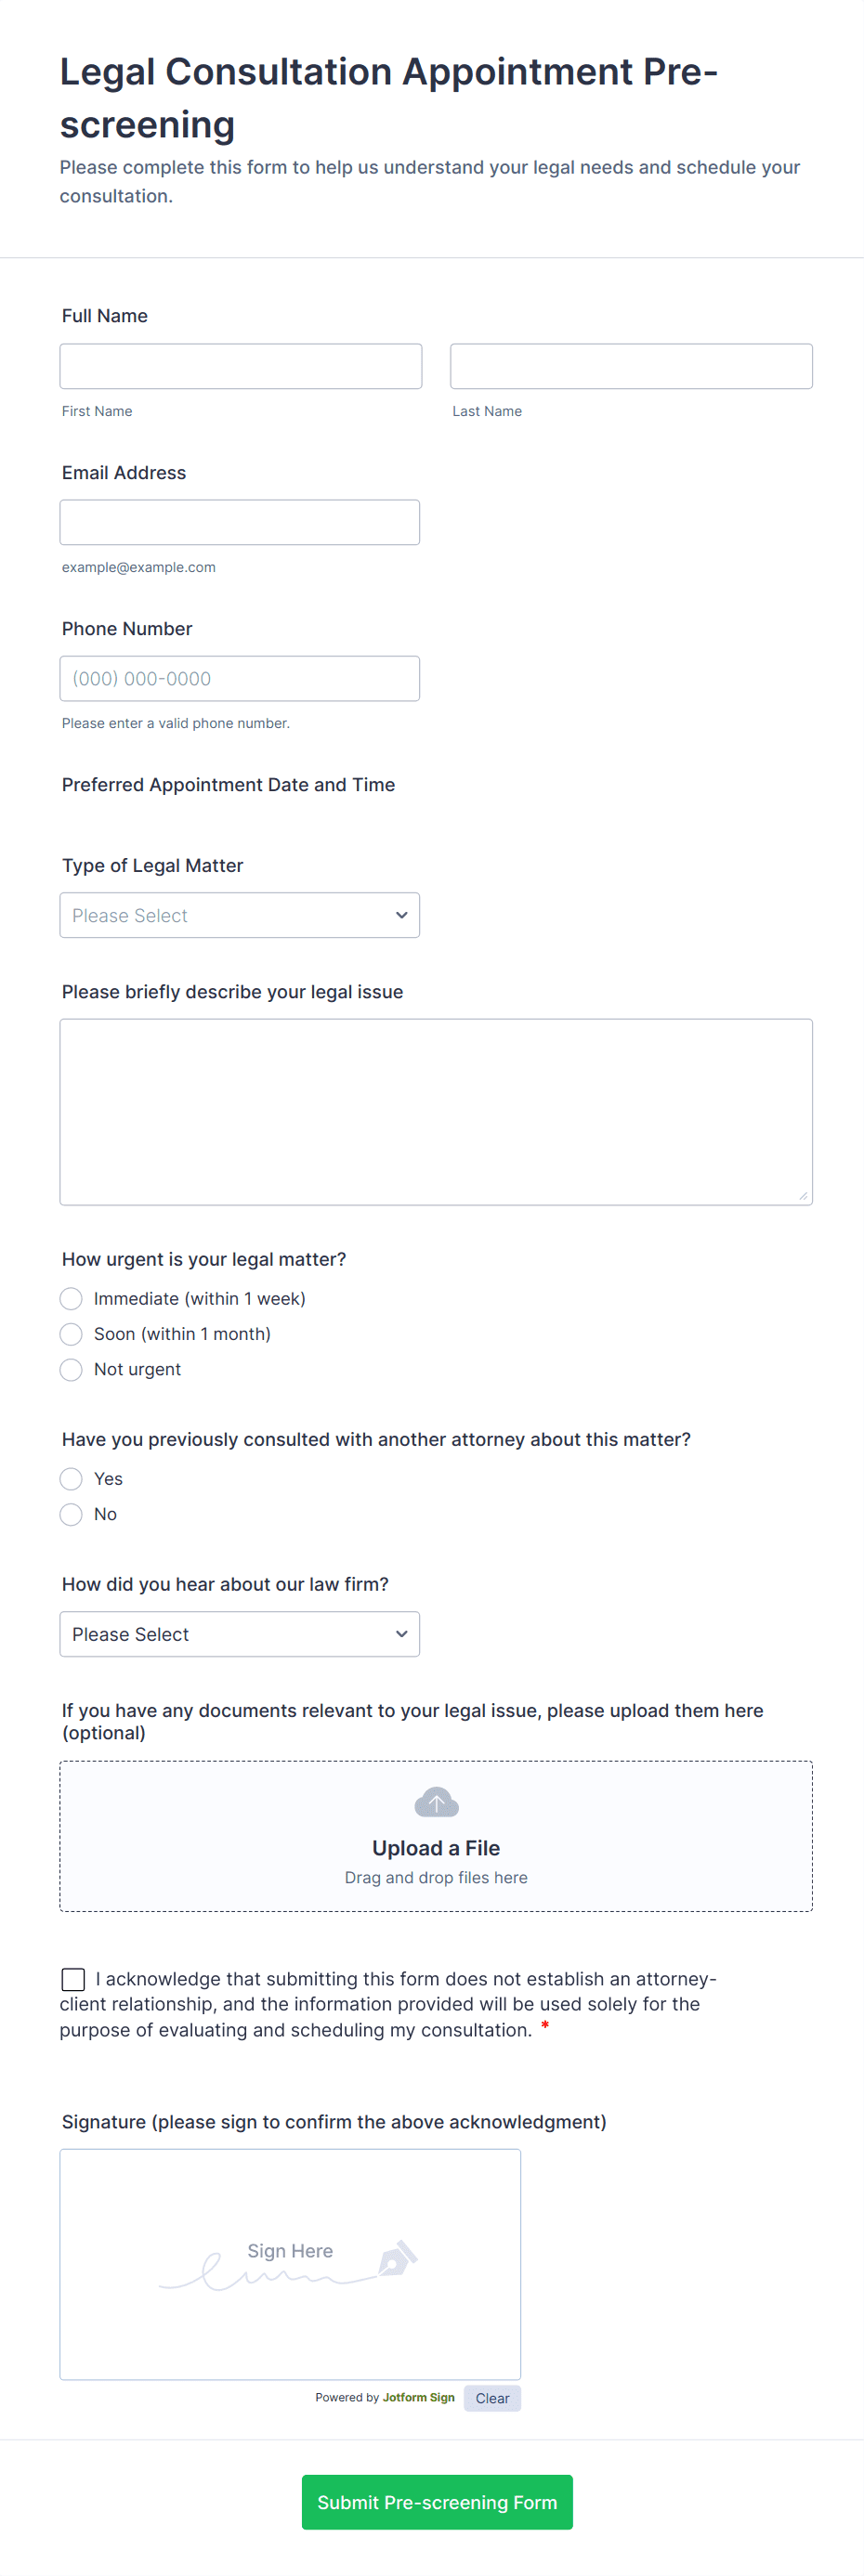Select Soon (within 1 month) option

pos(71,1334)
